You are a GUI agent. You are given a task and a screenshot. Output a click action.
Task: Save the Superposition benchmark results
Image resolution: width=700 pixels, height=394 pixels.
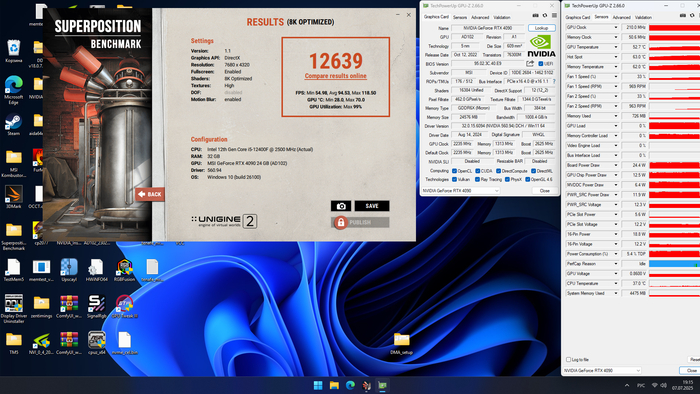point(372,206)
